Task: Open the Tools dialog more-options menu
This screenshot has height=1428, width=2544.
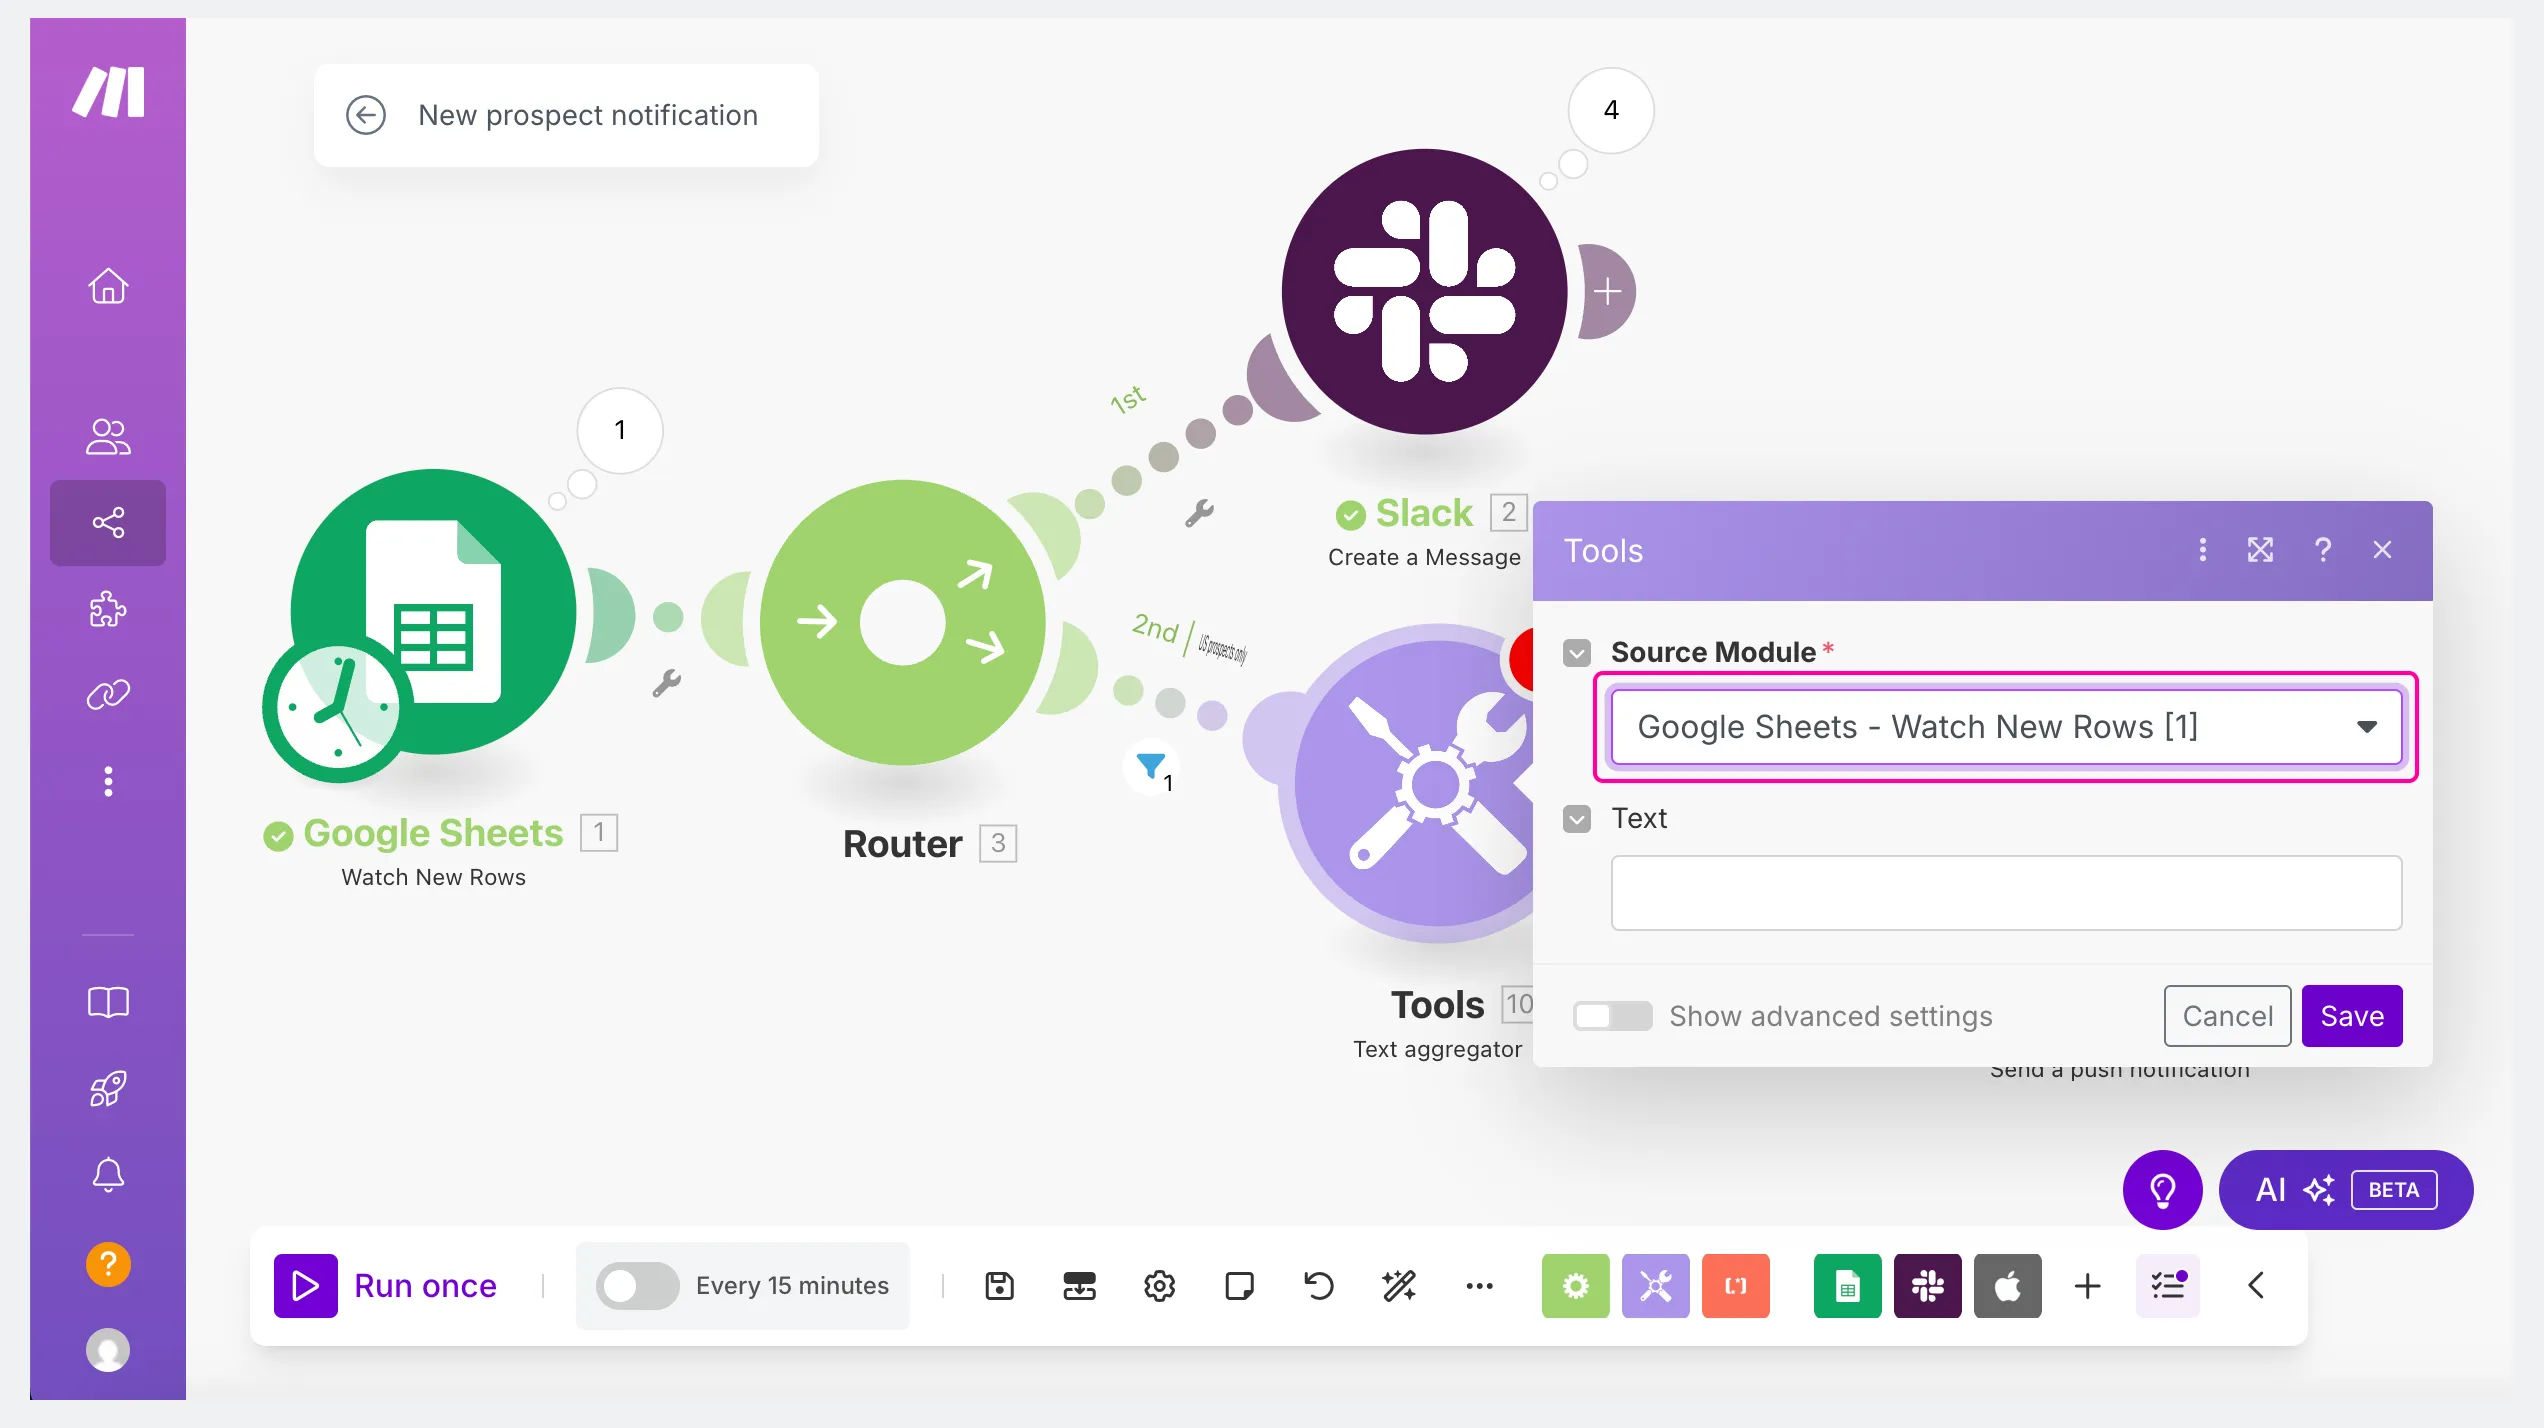Action: pos(2202,550)
